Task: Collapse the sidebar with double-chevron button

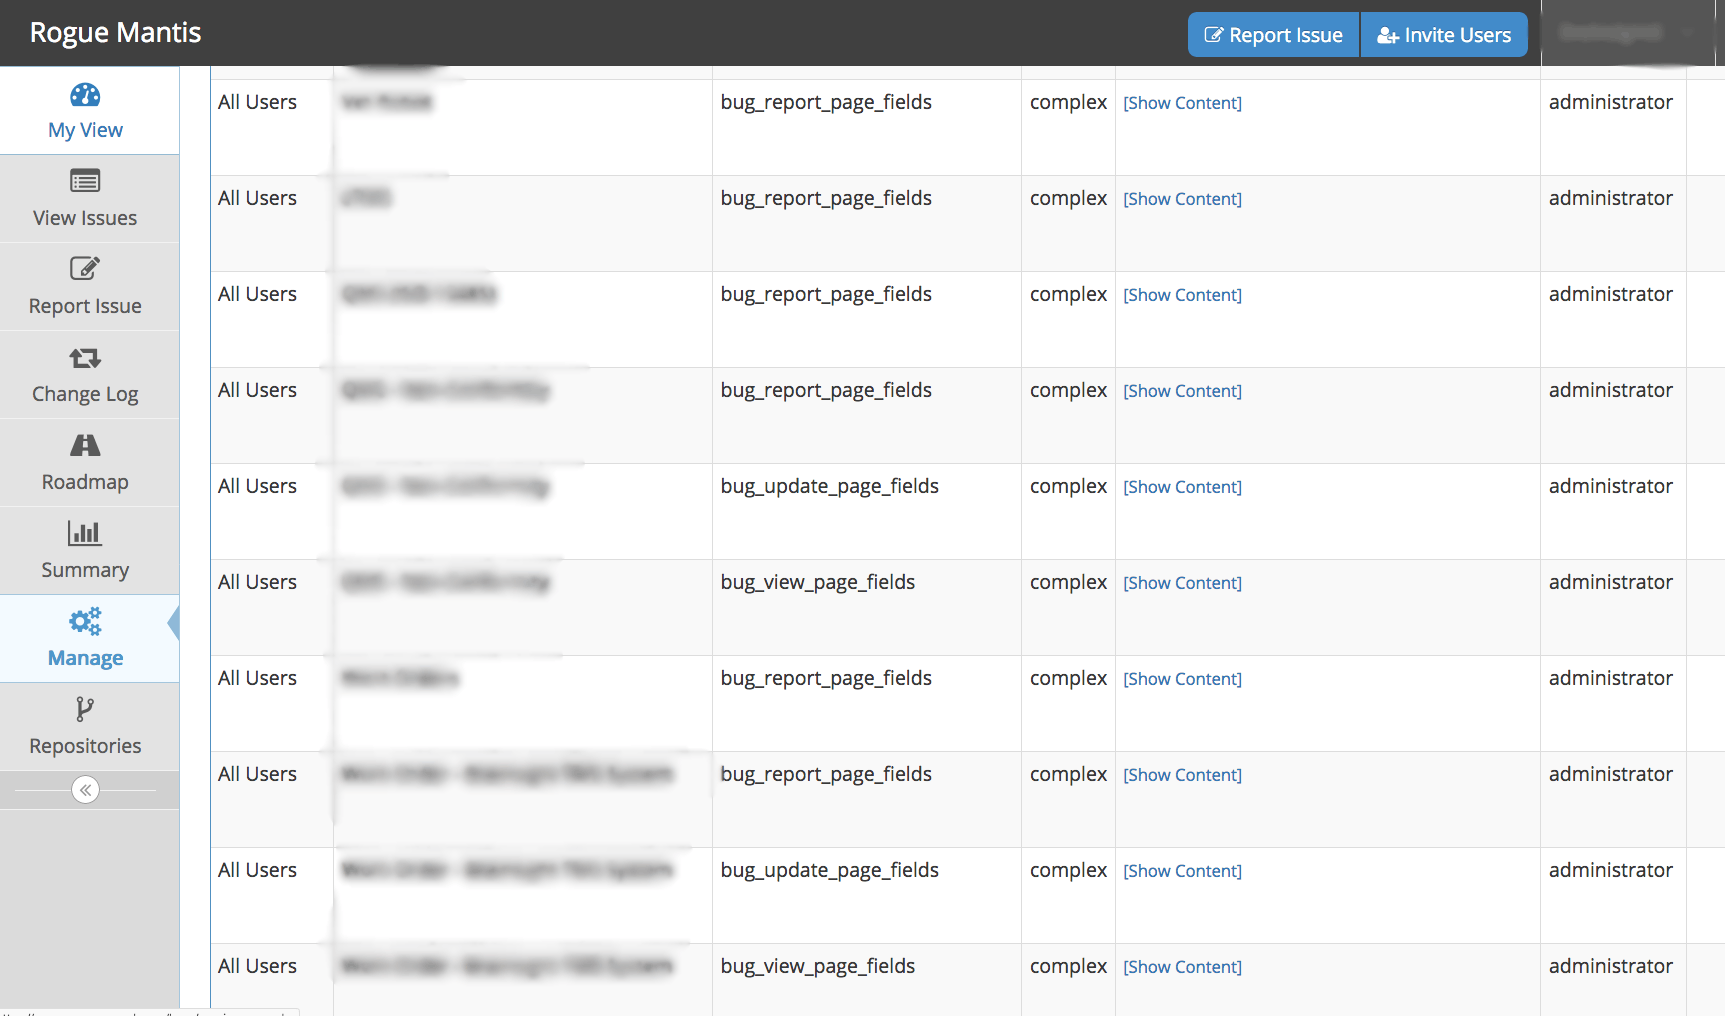Action: point(86,790)
